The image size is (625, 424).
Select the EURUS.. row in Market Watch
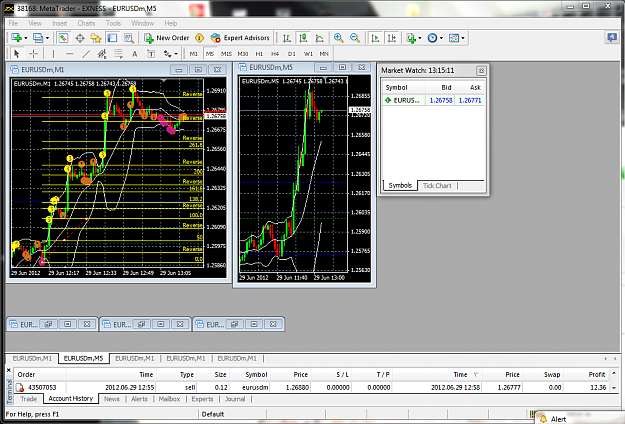pyautogui.click(x=433, y=100)
